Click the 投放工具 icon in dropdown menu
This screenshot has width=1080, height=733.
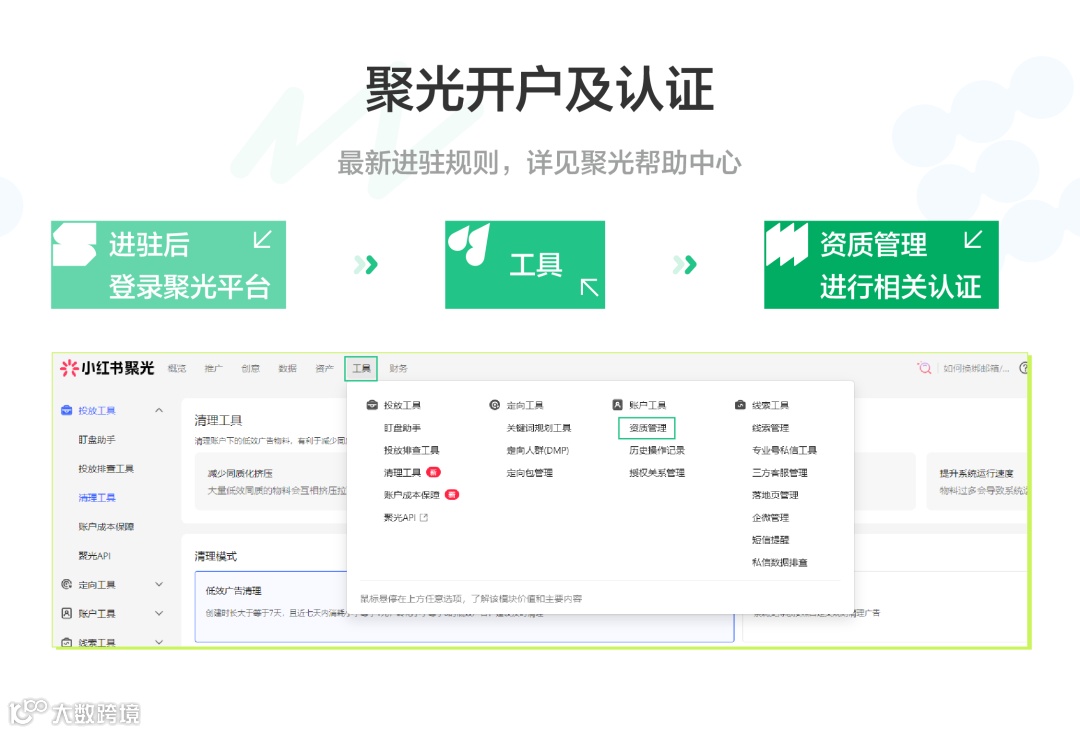372,405
